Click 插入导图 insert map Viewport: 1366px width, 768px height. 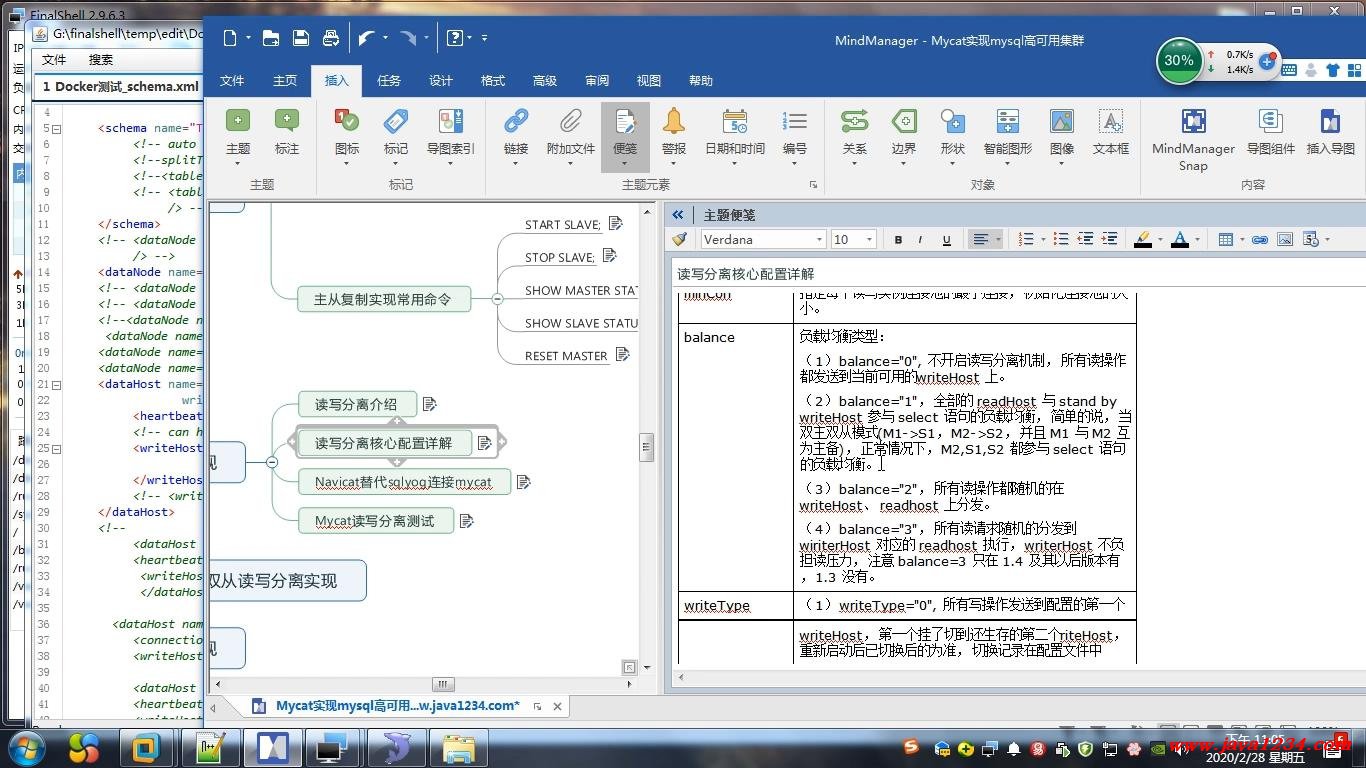pyautogui.click(x=1331, y=132)
